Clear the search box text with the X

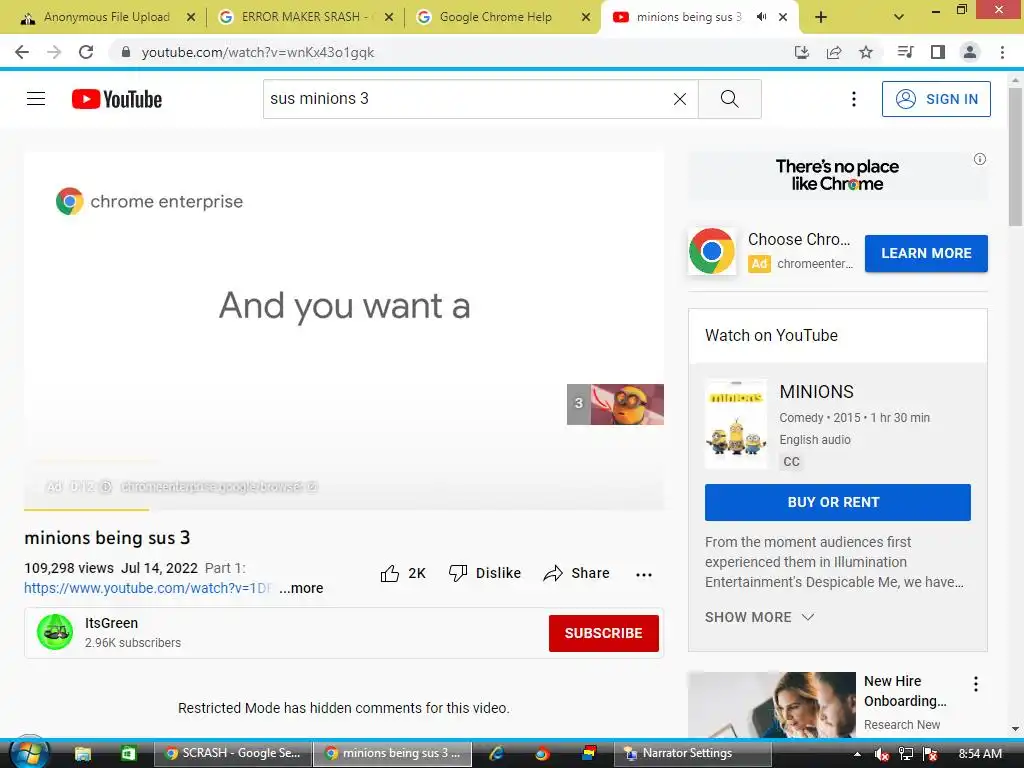(680, 99)
